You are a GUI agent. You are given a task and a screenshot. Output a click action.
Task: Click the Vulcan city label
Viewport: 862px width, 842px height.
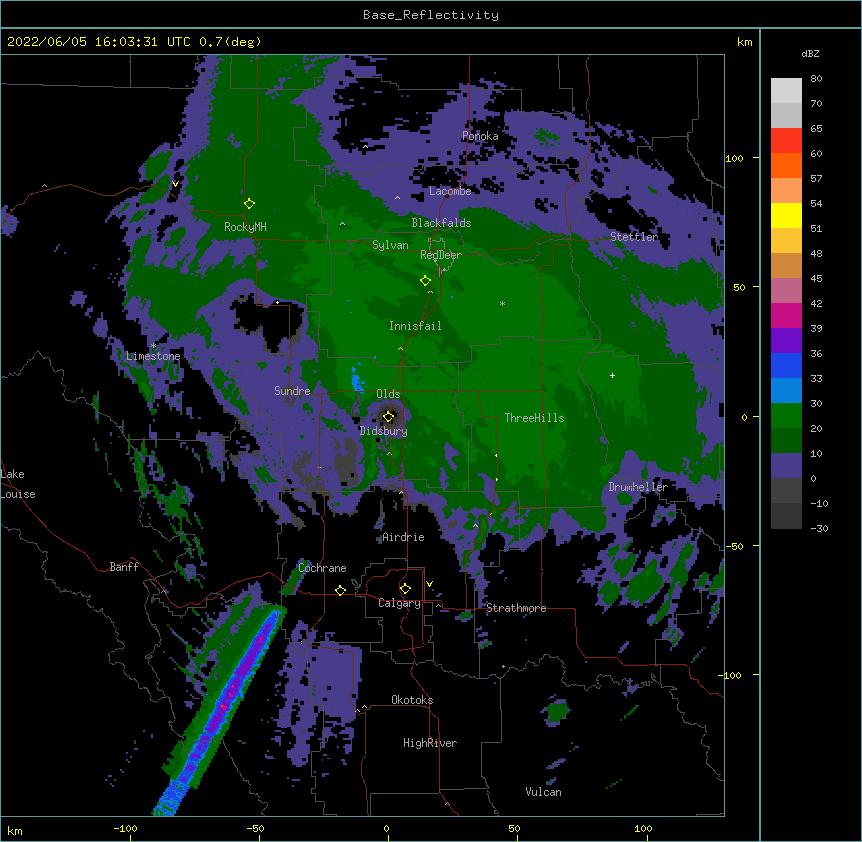pos(543,792)
